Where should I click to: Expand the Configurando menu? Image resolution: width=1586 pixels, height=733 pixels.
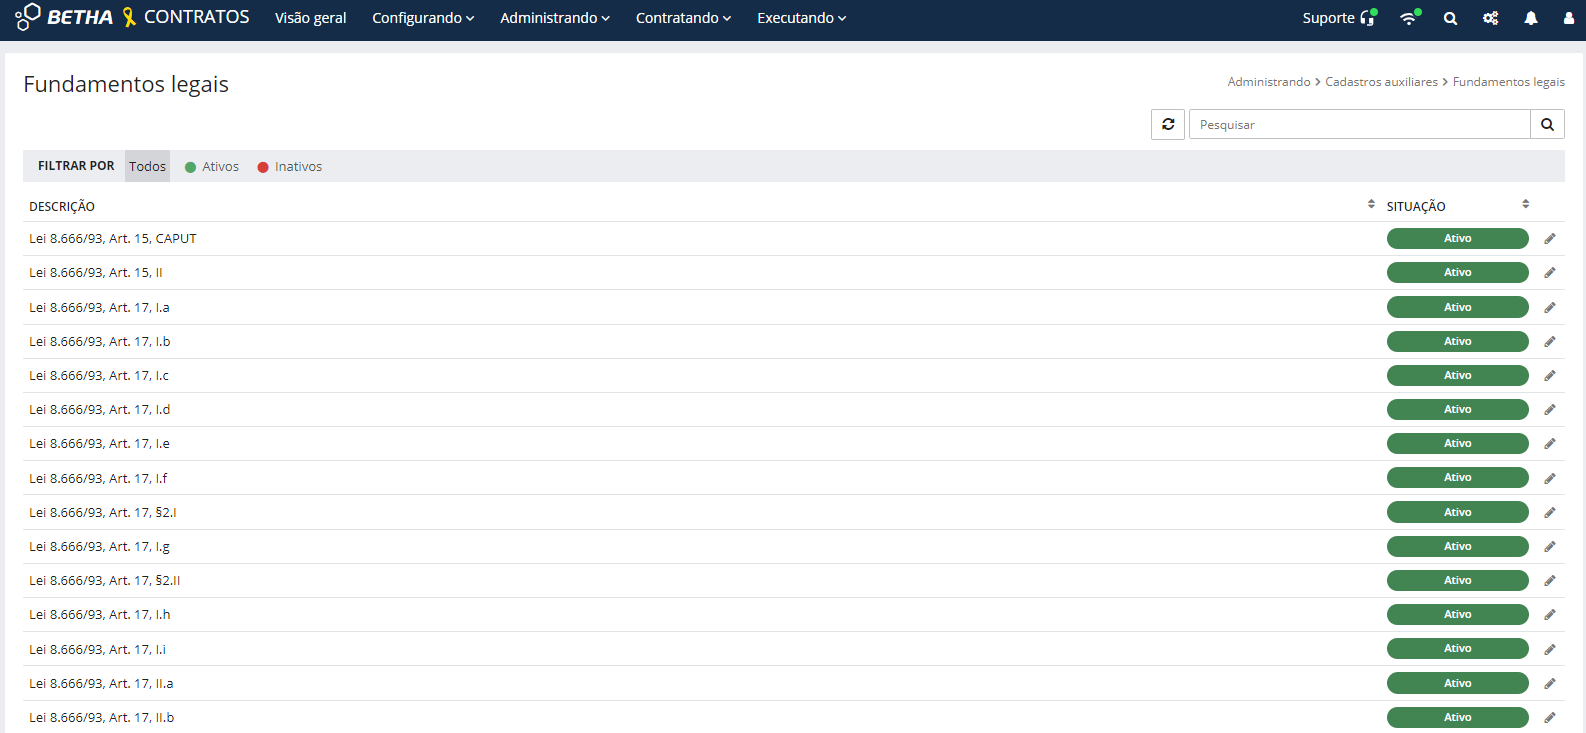(423, 18)
